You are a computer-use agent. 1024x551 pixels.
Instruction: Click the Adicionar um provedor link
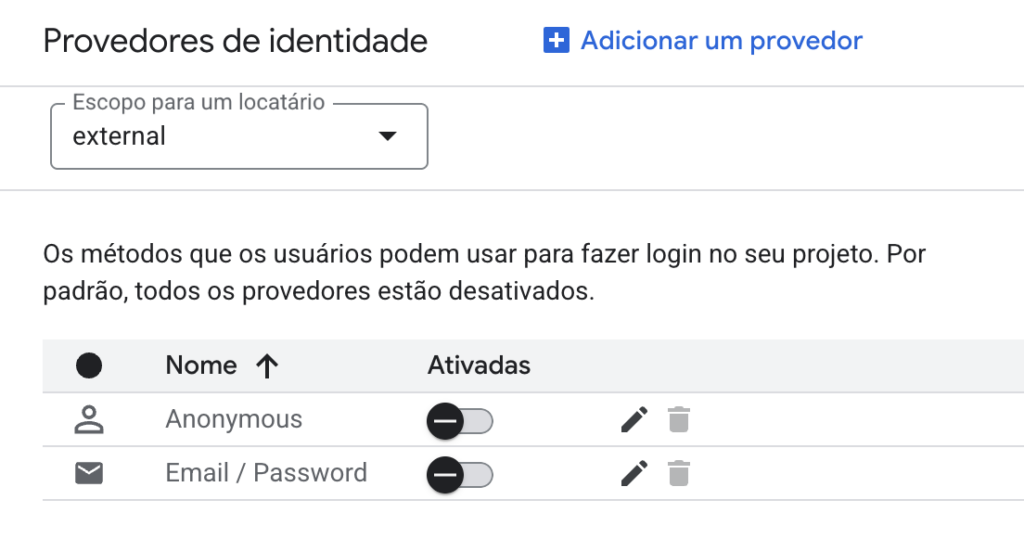pos(721,41)
